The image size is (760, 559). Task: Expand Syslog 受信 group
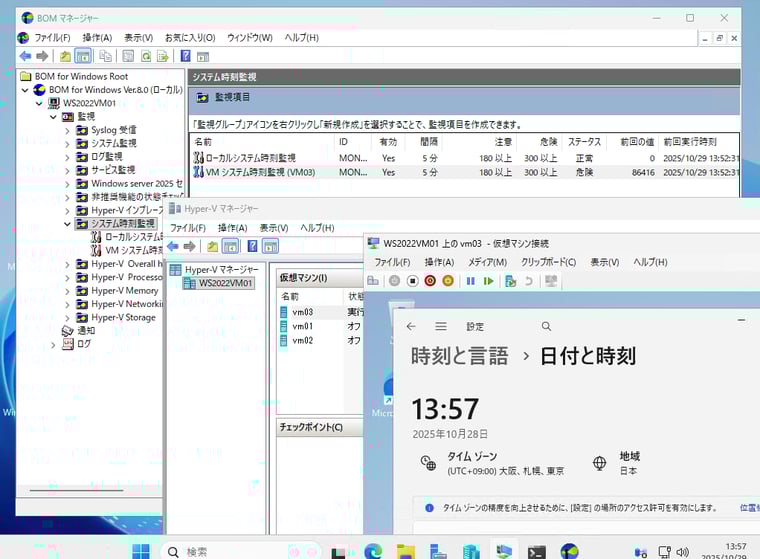[x=67, y=130]
